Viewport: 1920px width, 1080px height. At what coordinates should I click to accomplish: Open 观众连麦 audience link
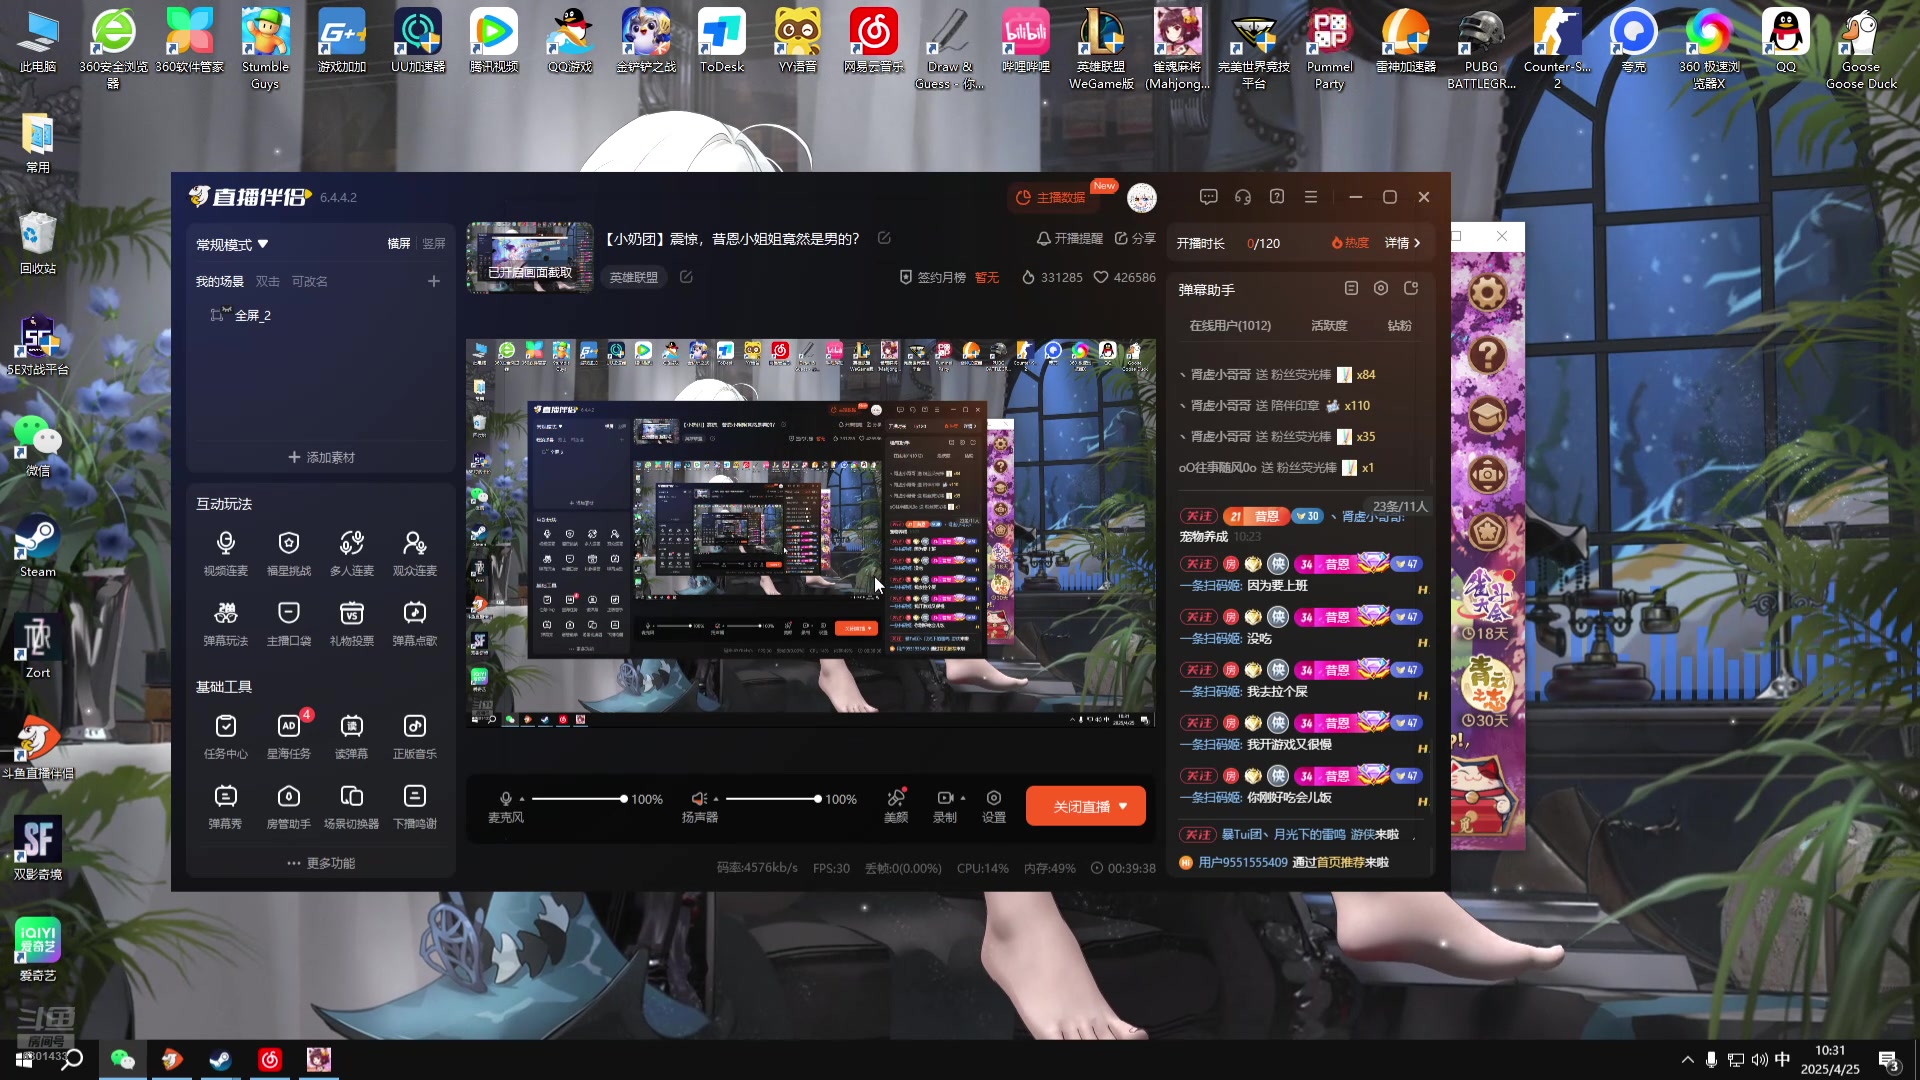(x=415, y=553)
